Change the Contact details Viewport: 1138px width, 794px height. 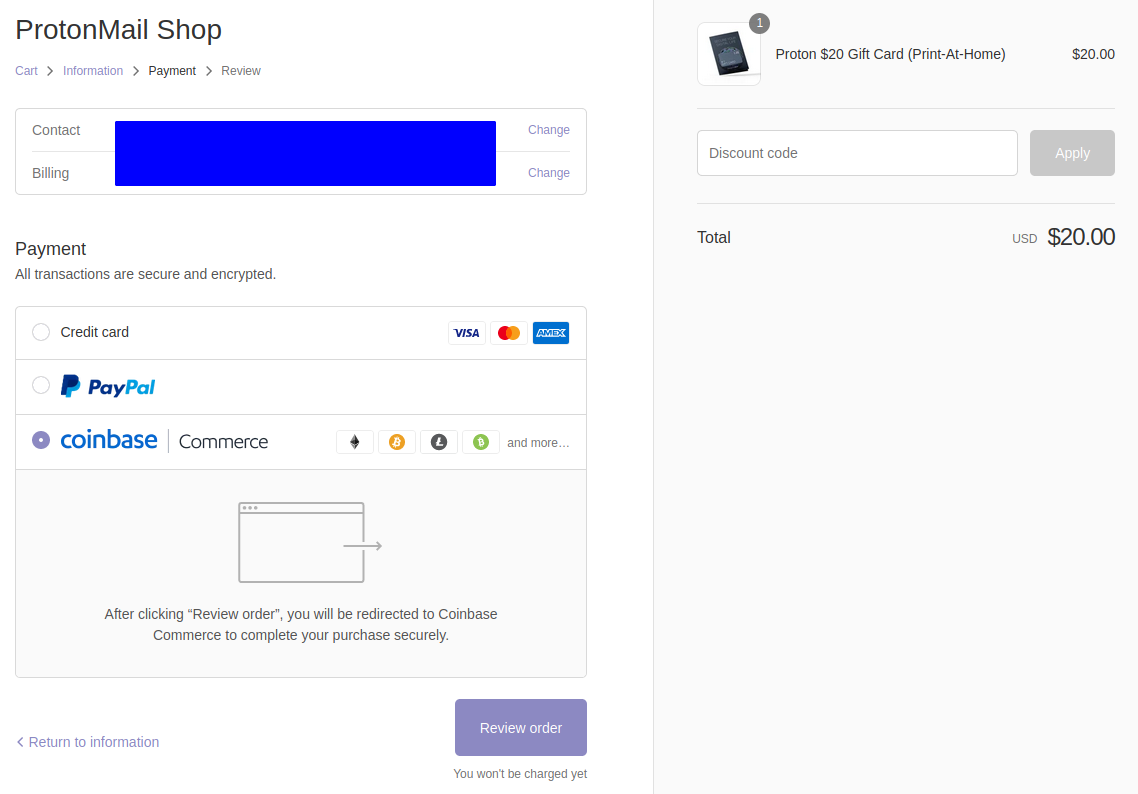pyautogui.click(x=549, y=130)
